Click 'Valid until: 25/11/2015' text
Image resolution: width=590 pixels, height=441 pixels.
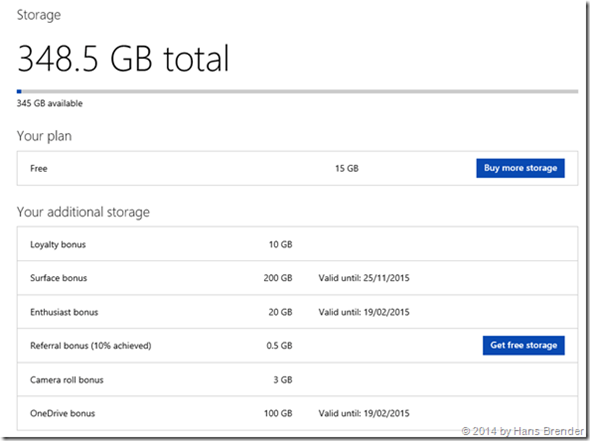[364, 278]
